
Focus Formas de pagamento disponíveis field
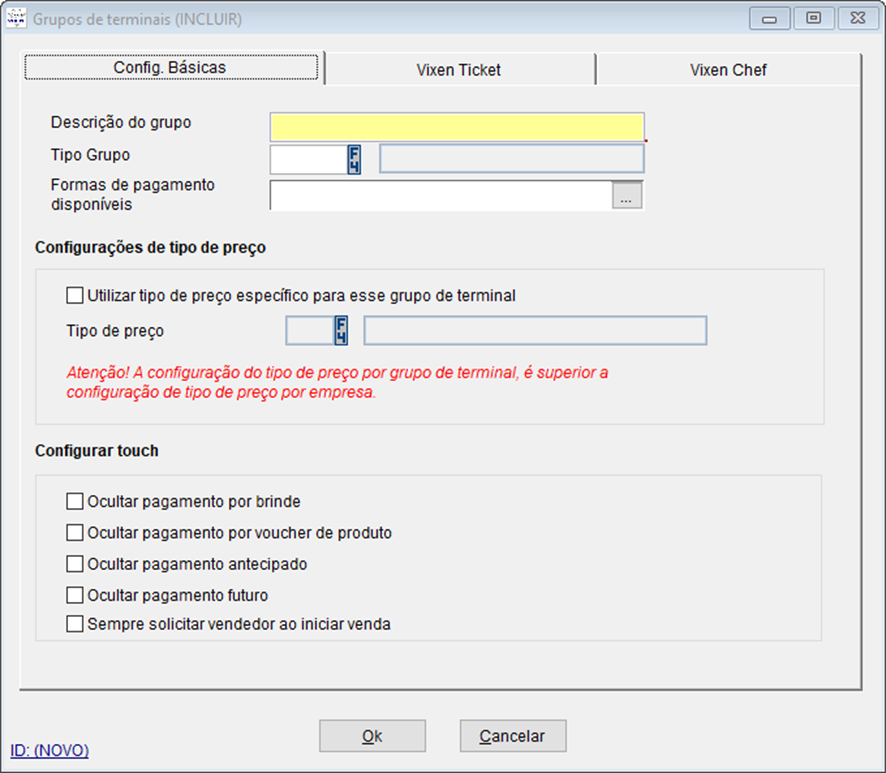click(441, 196)
